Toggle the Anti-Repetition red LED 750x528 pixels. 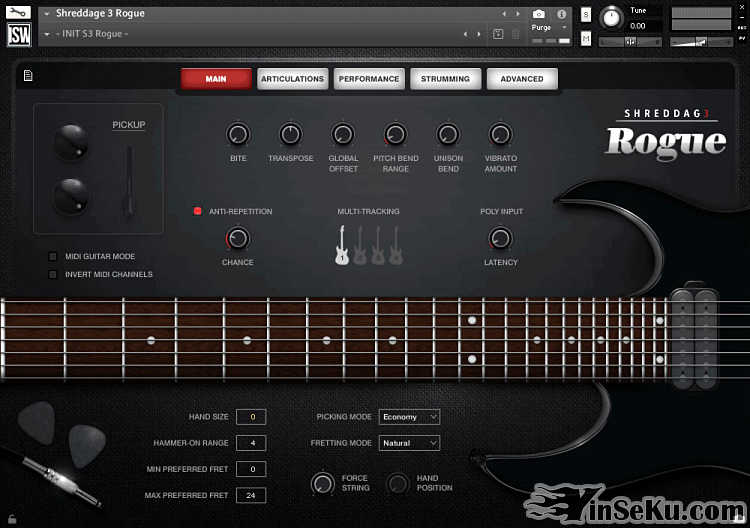point(198,211)
